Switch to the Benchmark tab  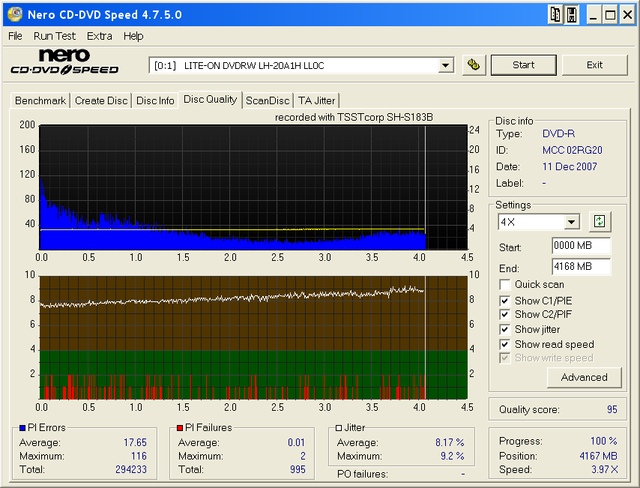(40, 100)
